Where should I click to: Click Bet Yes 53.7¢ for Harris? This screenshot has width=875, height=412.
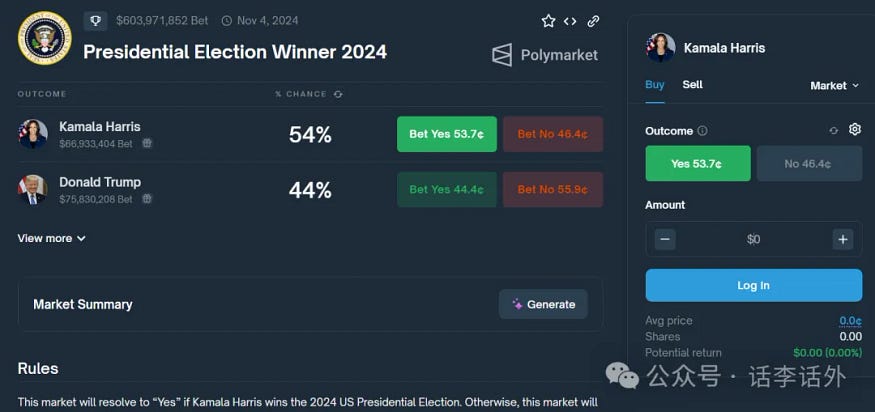447,134
